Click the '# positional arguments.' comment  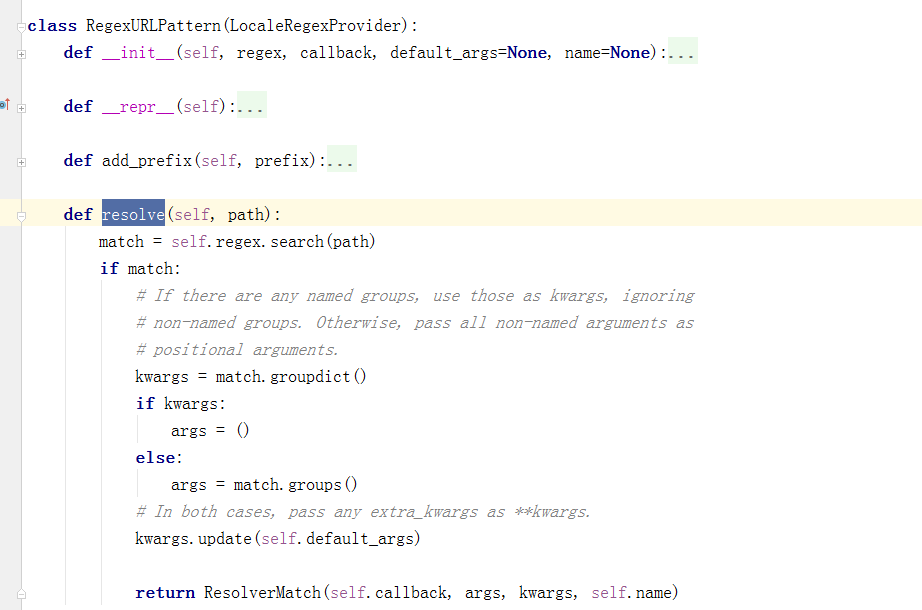(237, 350)
